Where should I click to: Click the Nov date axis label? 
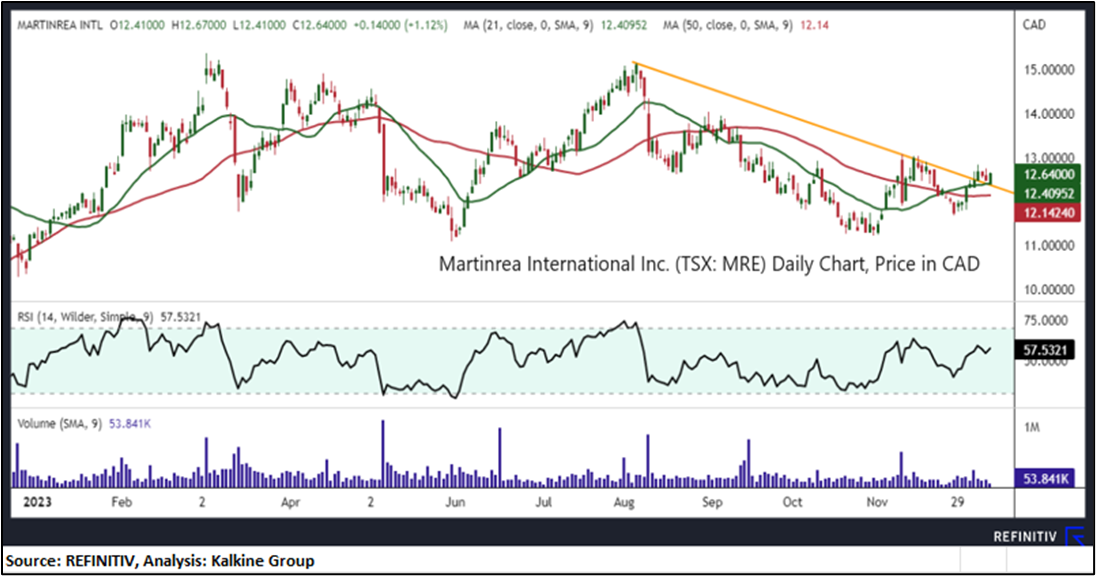(x=877, y=502)
